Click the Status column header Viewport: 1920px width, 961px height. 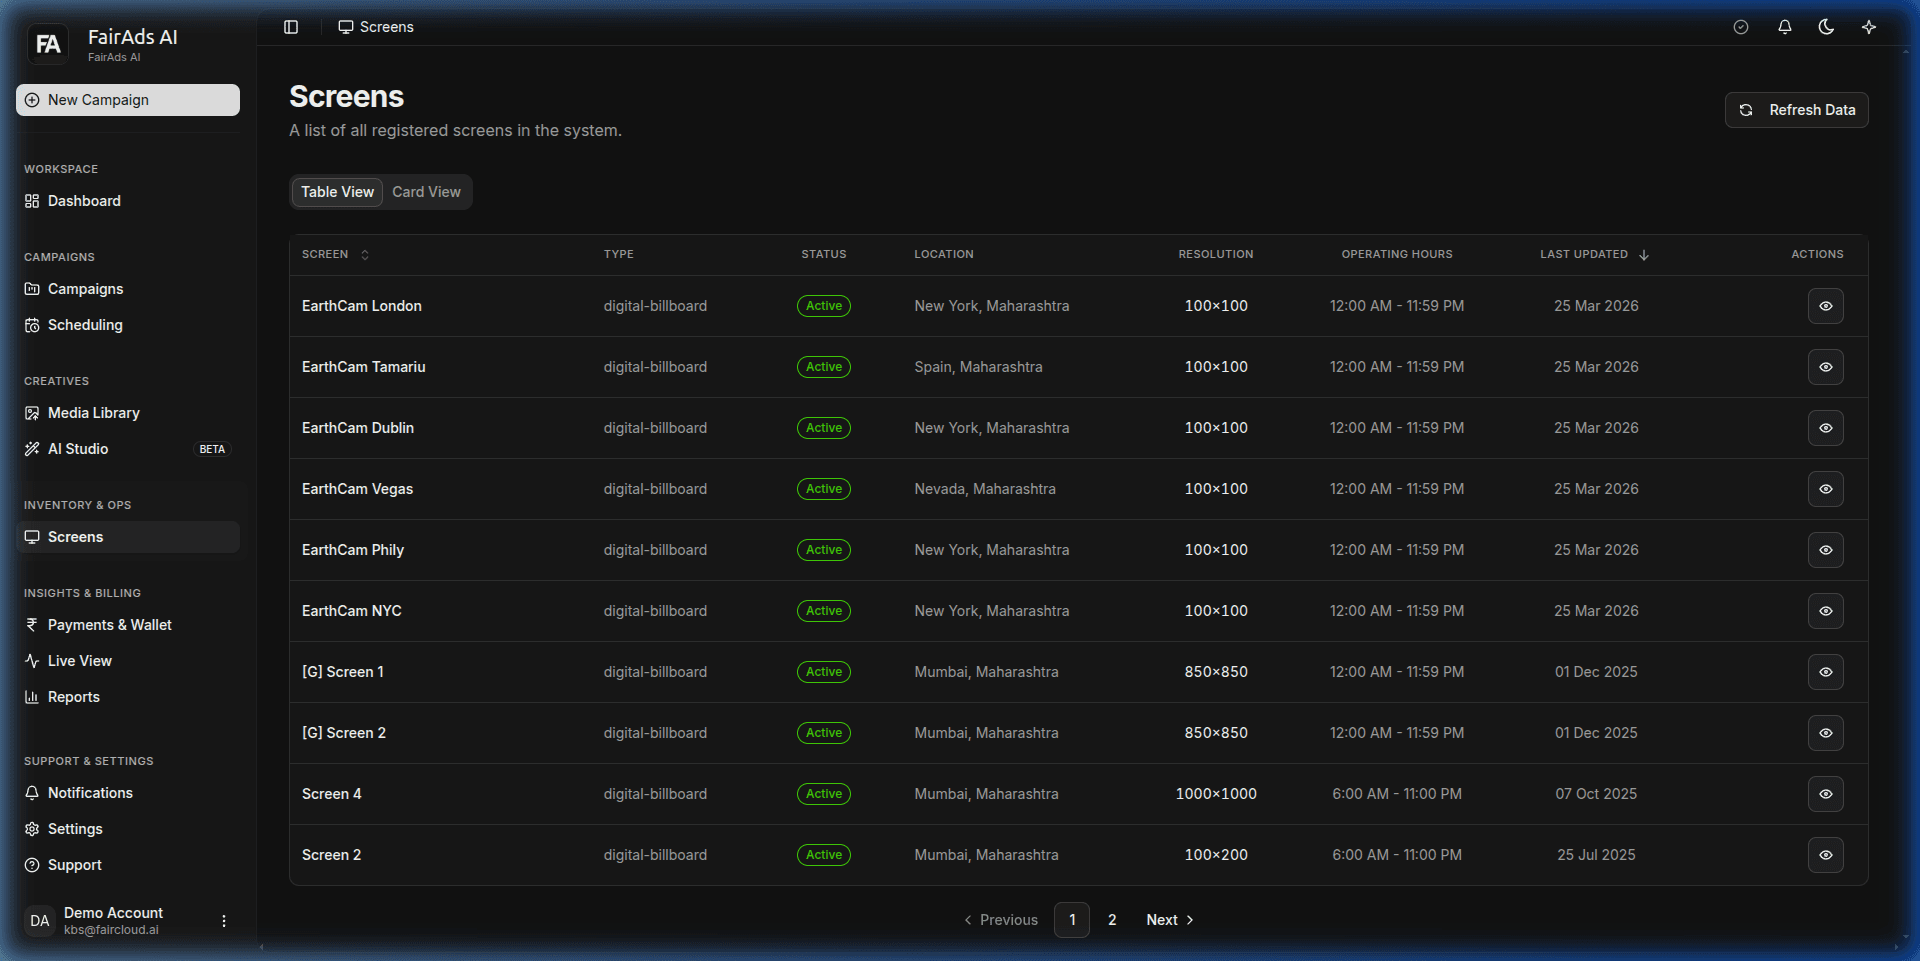coord(824,254)
